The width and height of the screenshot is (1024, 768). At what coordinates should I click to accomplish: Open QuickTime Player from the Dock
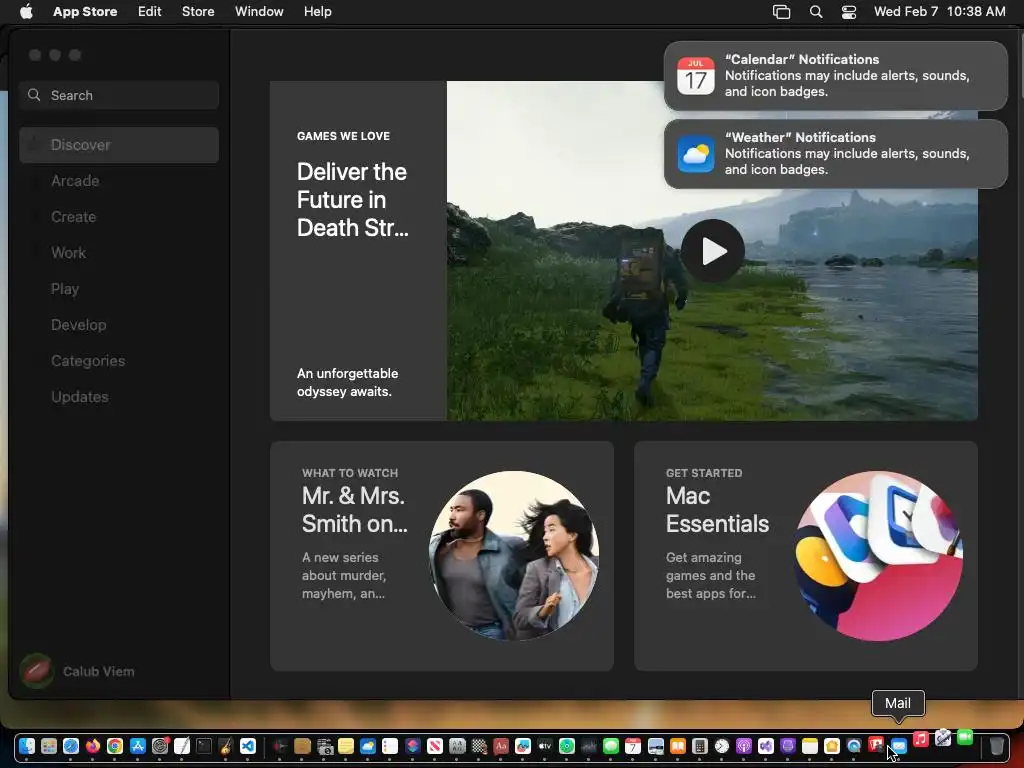854,746
